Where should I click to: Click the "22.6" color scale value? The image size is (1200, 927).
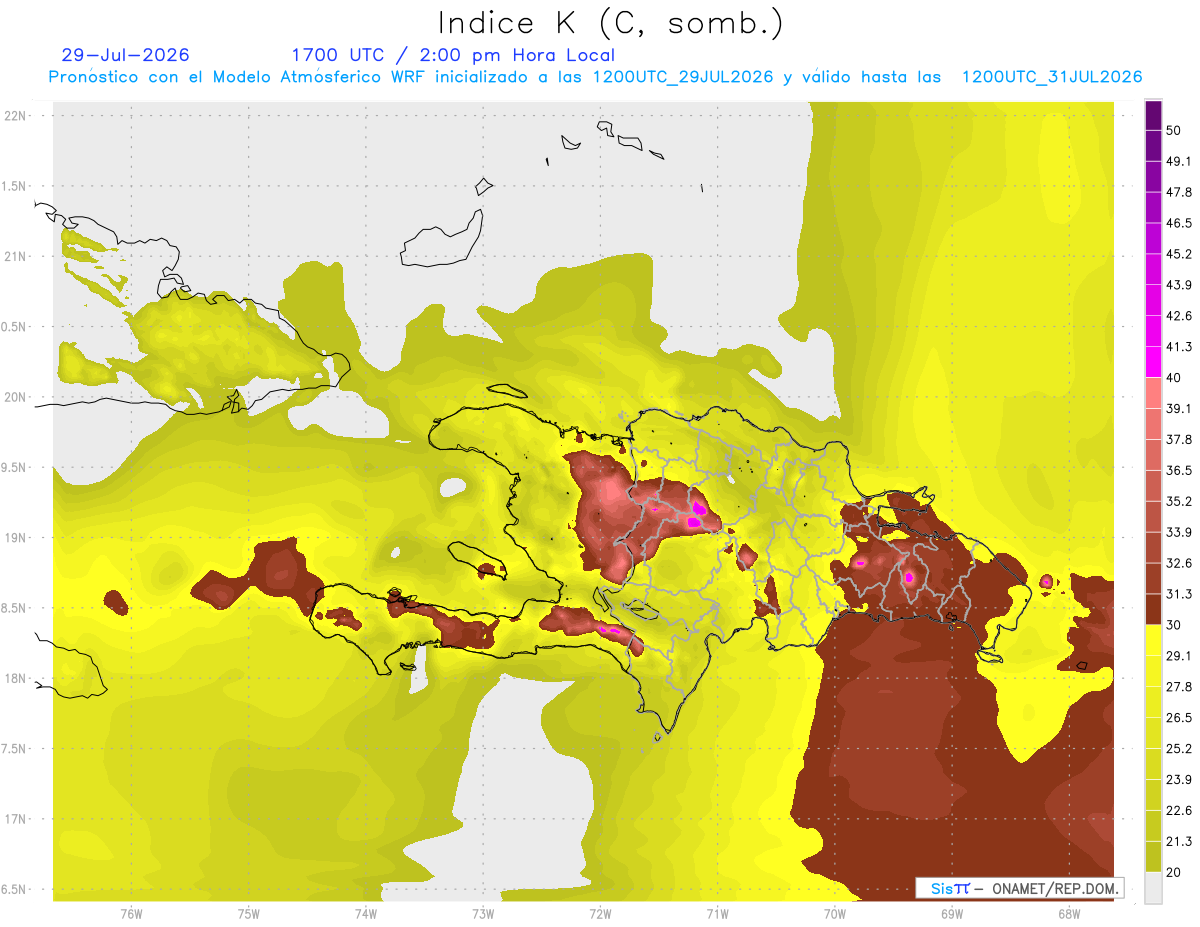click(x=1178, y=810)
